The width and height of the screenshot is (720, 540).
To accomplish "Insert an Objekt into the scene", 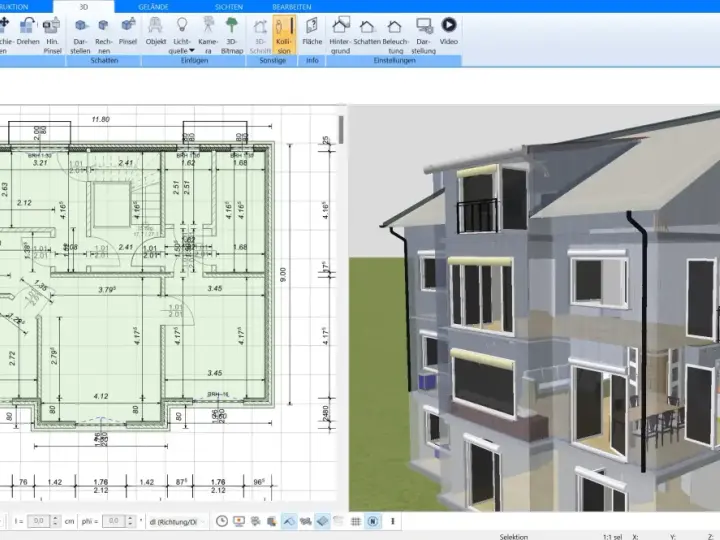I will 156,31.
